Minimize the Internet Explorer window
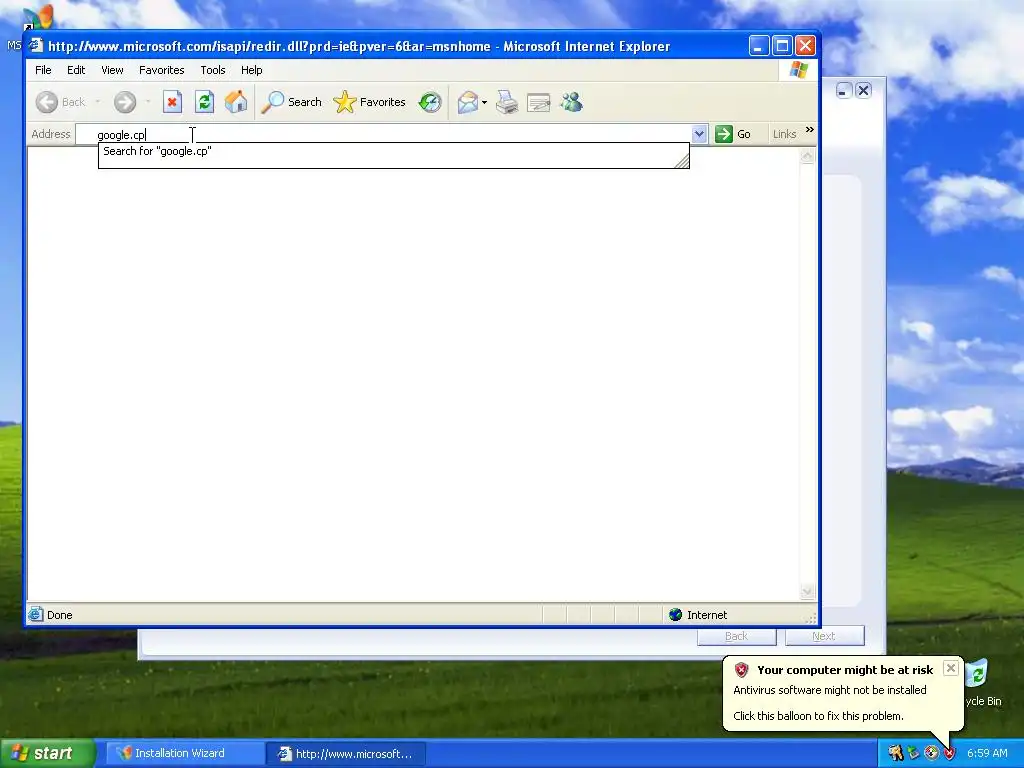1024x768 pixels. point(758,46)
